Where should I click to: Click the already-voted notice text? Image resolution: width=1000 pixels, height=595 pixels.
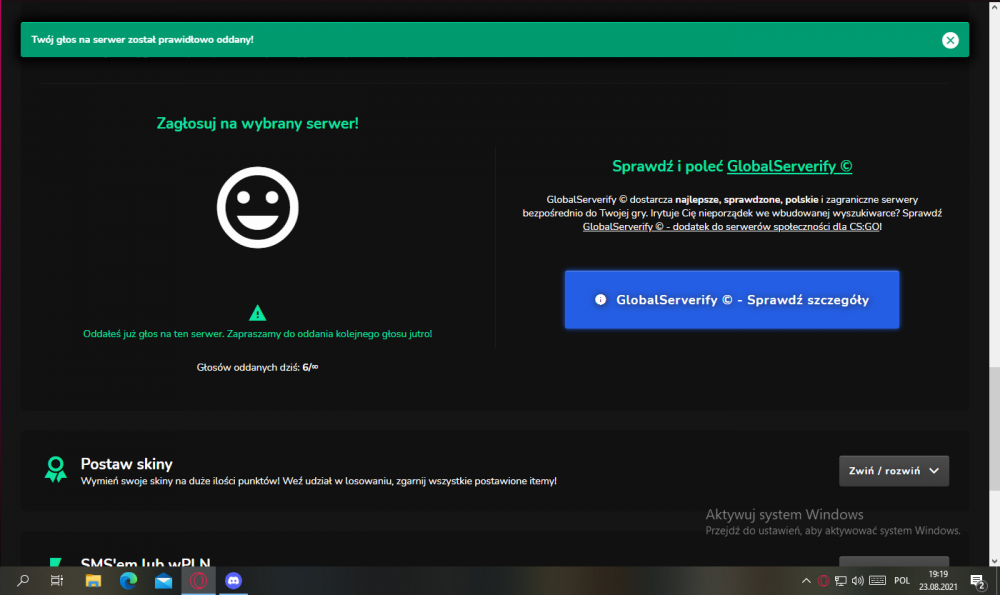[258, 334]
